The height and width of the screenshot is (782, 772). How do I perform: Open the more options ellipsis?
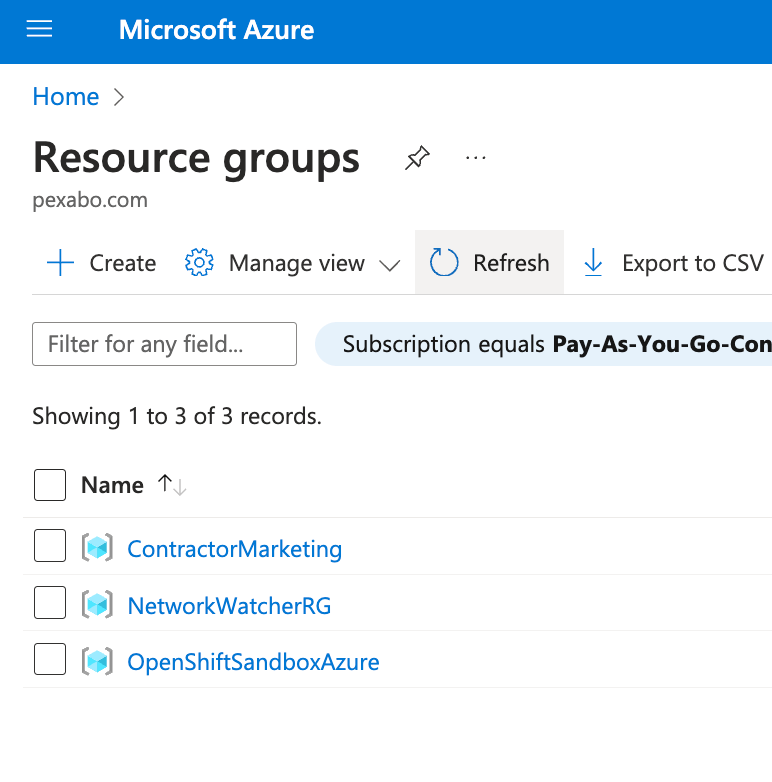475,158
